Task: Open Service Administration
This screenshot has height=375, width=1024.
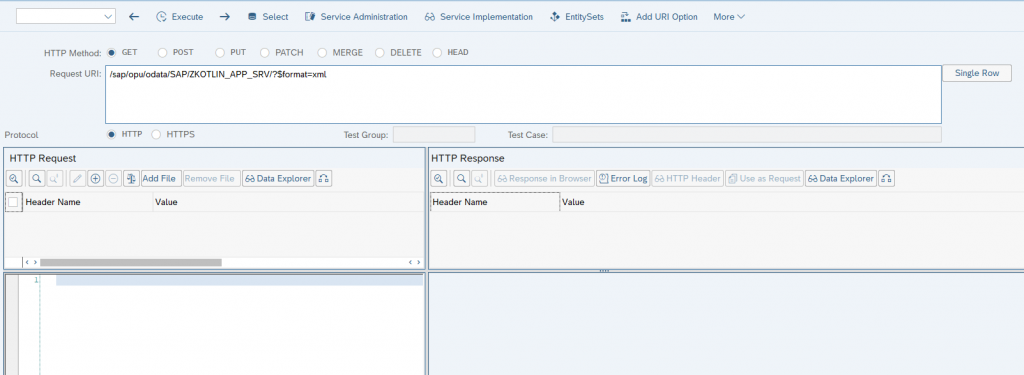Action: click(356, 16)
